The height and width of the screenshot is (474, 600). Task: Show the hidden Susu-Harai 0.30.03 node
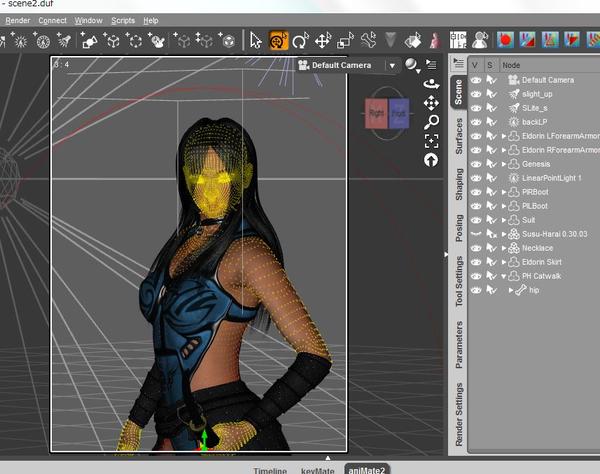tap(476, 234)
